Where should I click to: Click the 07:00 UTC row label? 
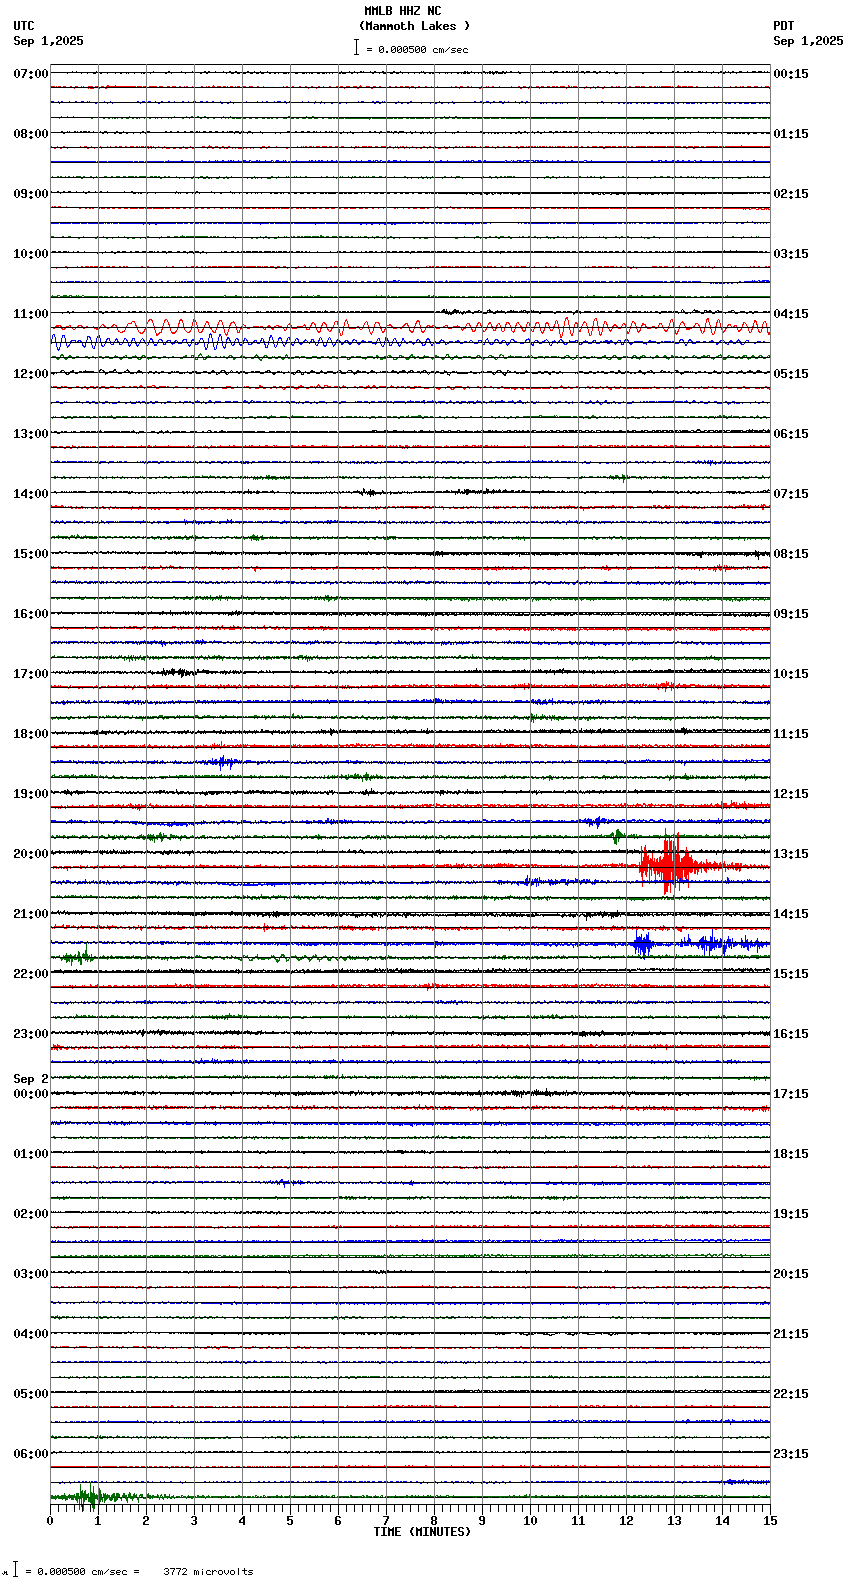coord(31,74)
